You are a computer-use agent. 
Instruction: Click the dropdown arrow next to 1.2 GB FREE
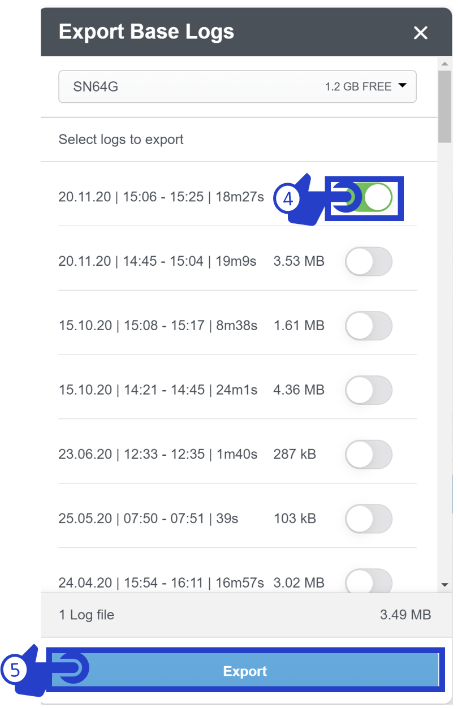point(402,85)
